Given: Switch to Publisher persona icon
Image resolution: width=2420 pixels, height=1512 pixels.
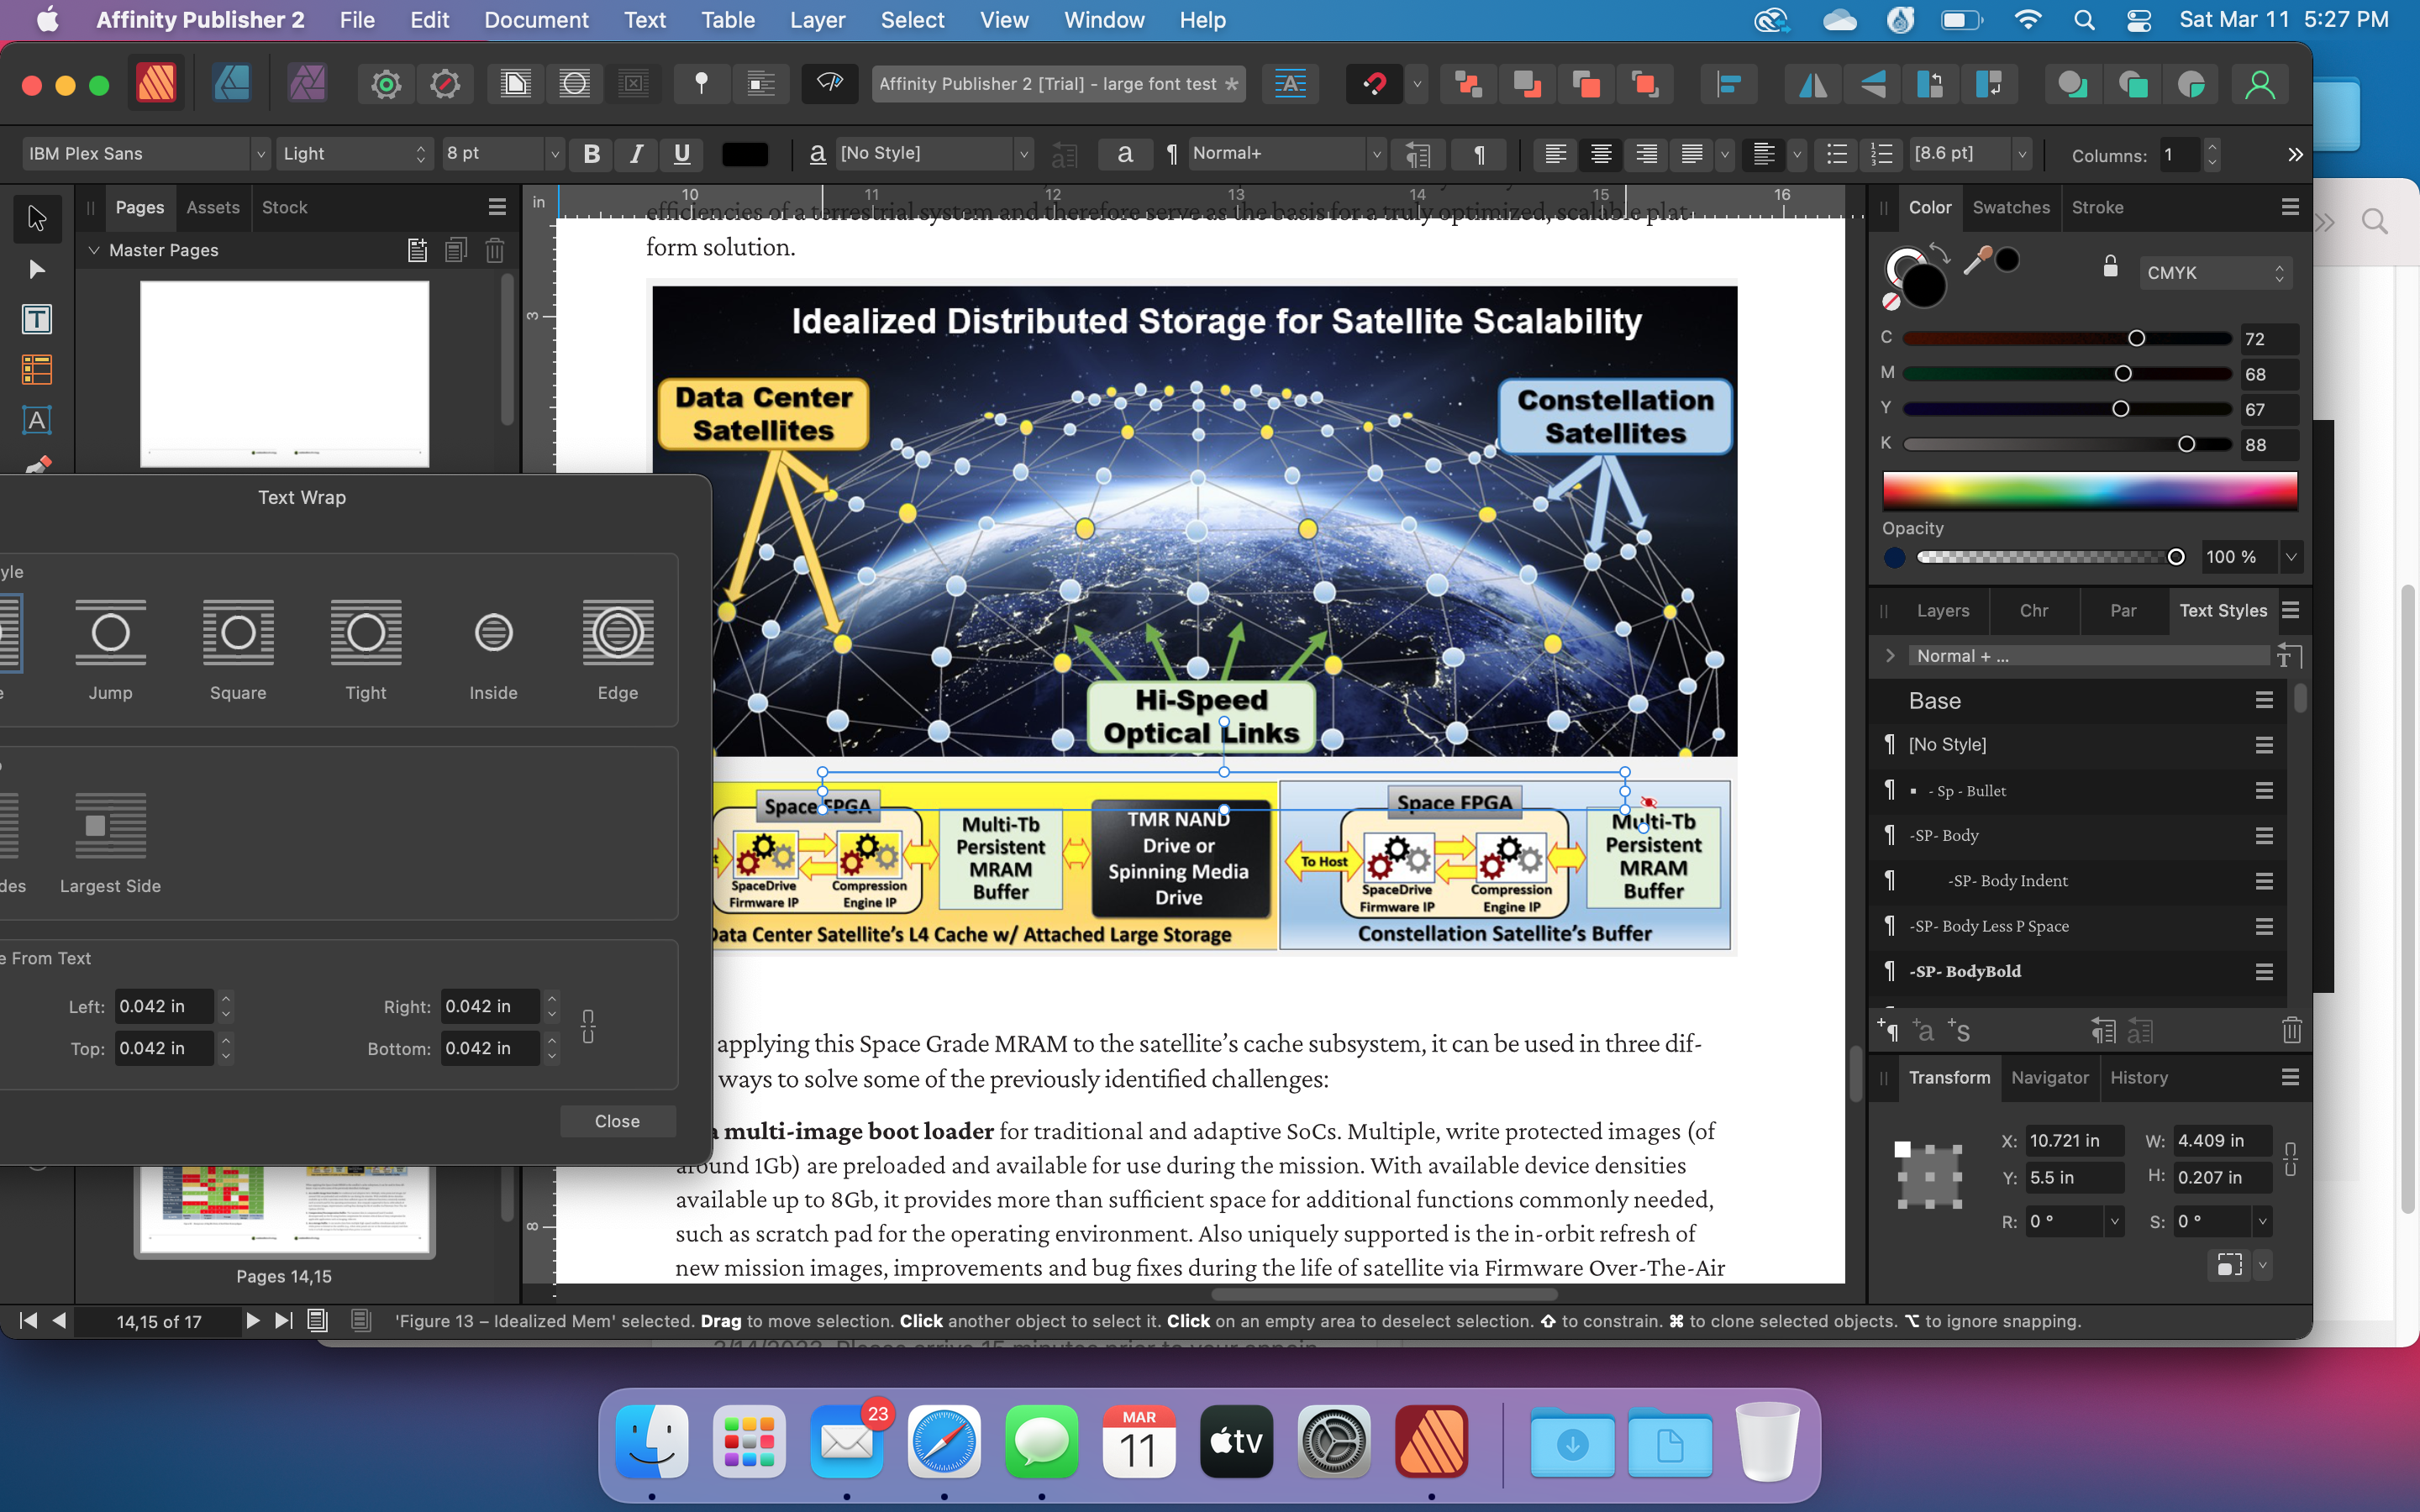Looking at the screenshot, I should click(x=156, y=84).
